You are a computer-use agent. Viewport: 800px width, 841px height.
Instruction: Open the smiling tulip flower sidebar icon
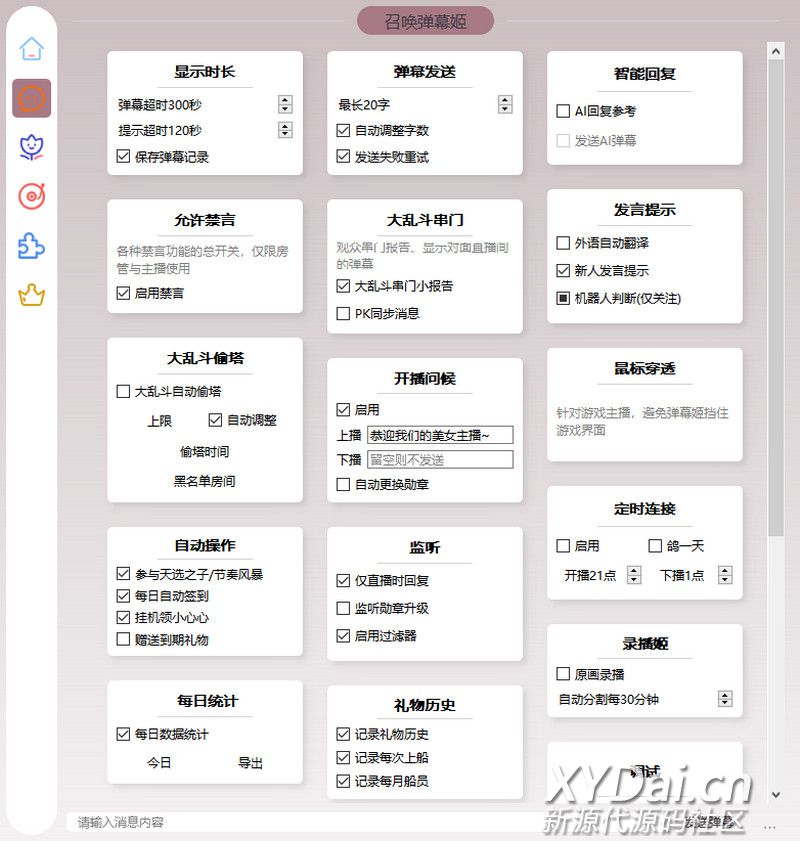pos(32,147)
